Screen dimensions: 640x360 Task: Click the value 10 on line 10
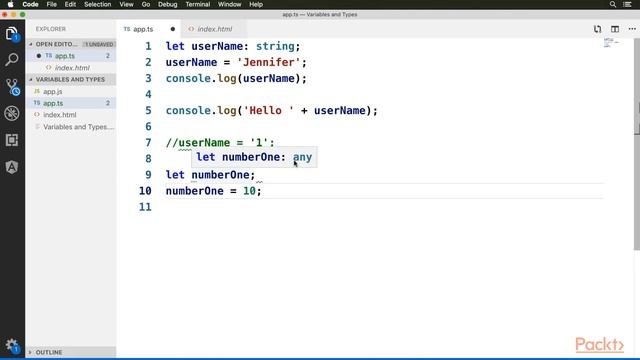(249, 191)
